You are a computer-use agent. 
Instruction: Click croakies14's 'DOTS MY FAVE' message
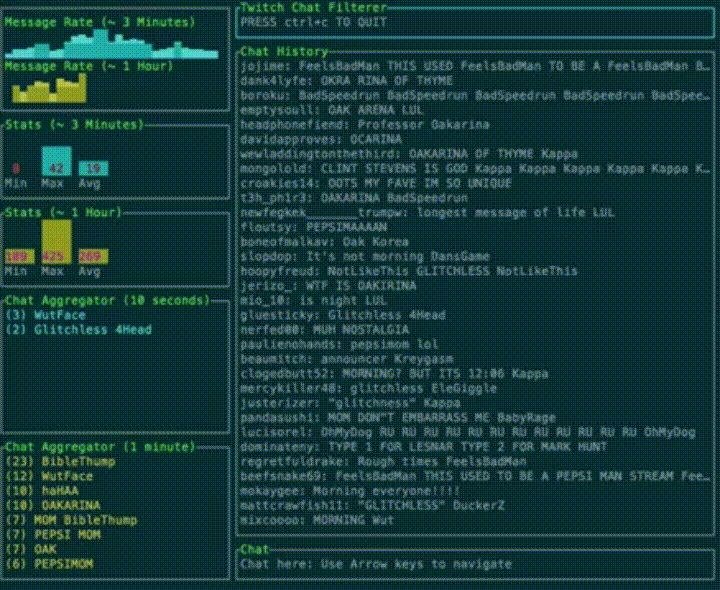click(376, 183)
